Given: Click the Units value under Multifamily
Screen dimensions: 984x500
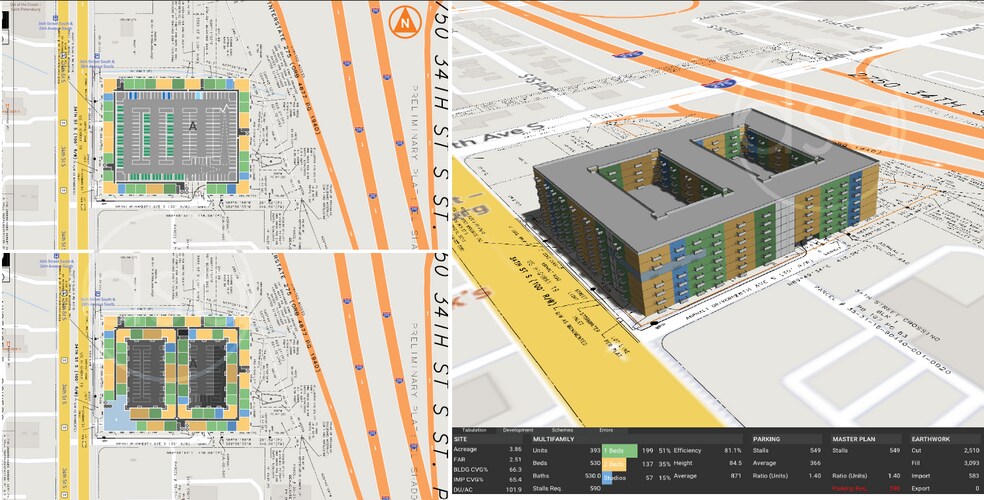Looking at the screenshot, I should [x=594, y=451].
